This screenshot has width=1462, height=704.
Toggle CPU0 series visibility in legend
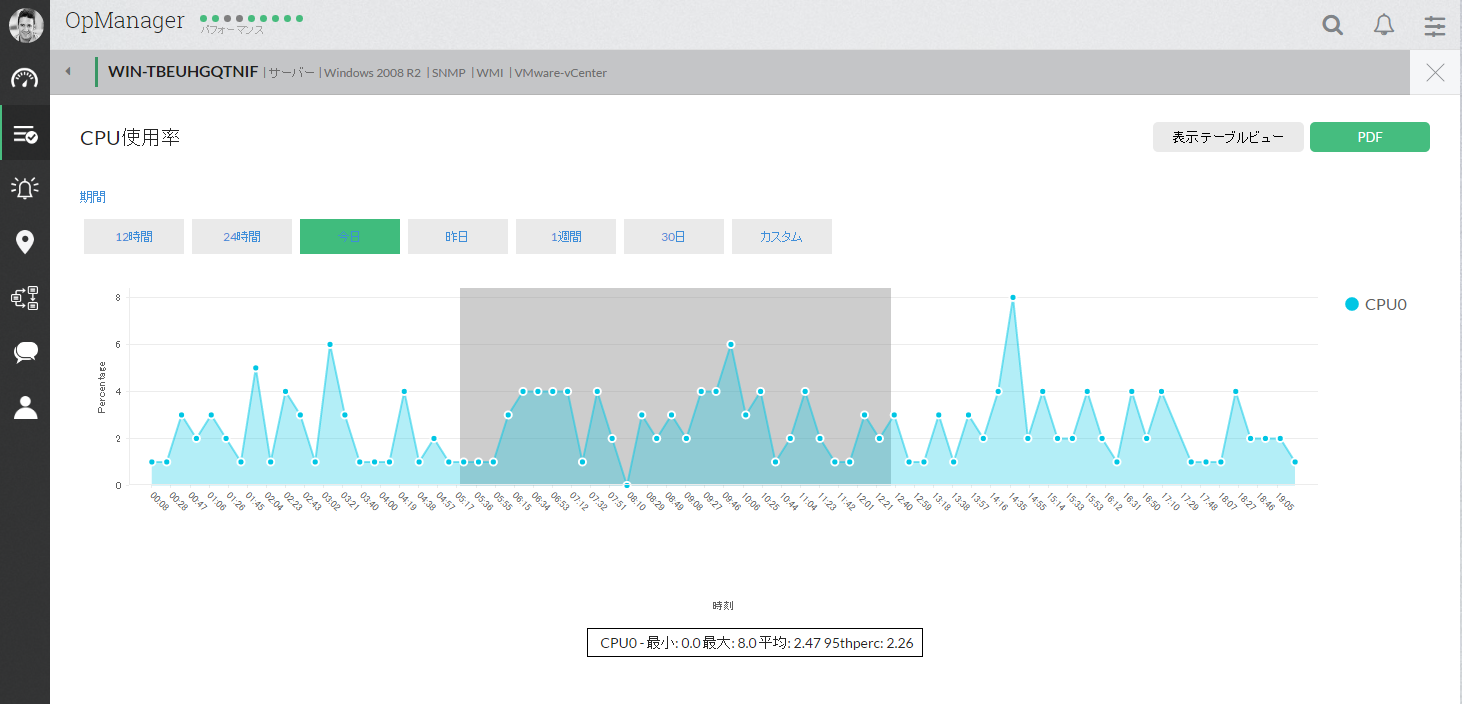(x=1376, y=304)
